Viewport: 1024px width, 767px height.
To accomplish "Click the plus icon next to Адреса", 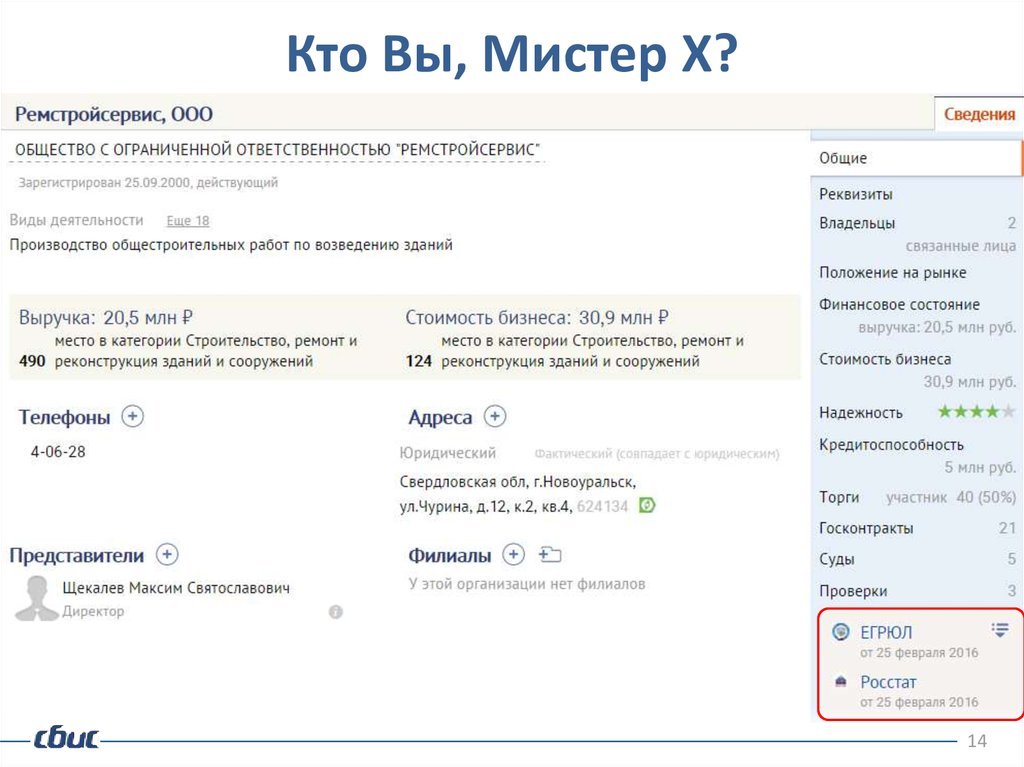I will tap(495, 416).
